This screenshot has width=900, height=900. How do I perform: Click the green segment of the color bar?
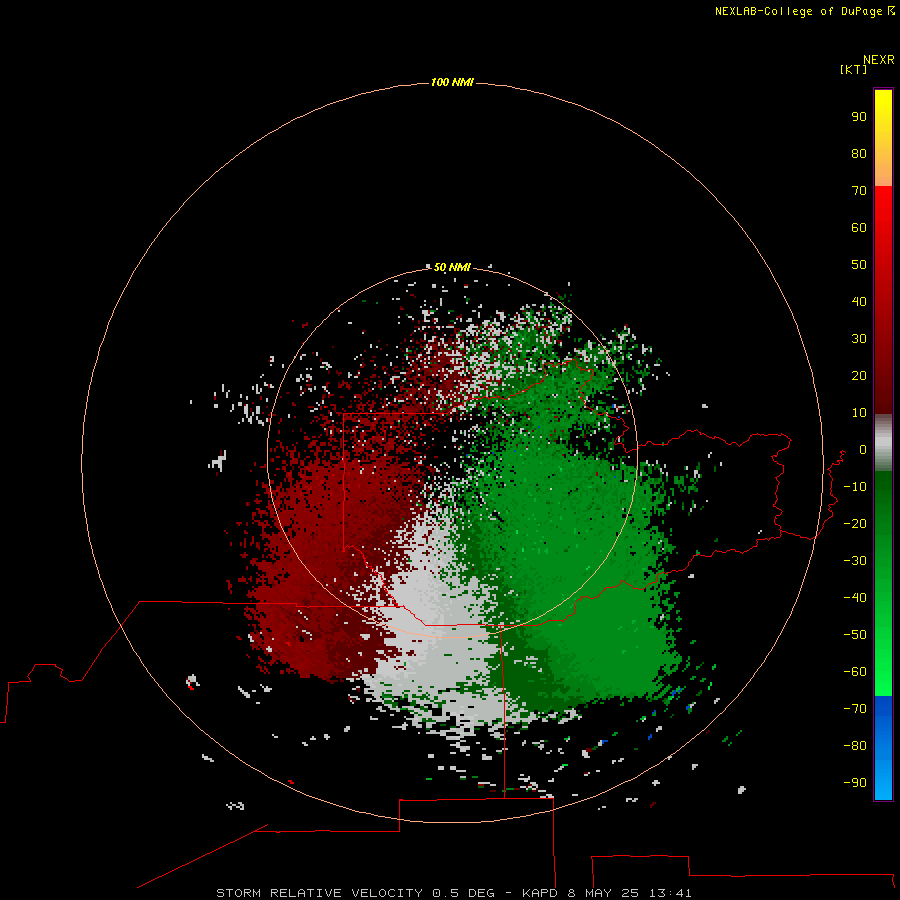(x=883, y=583)
